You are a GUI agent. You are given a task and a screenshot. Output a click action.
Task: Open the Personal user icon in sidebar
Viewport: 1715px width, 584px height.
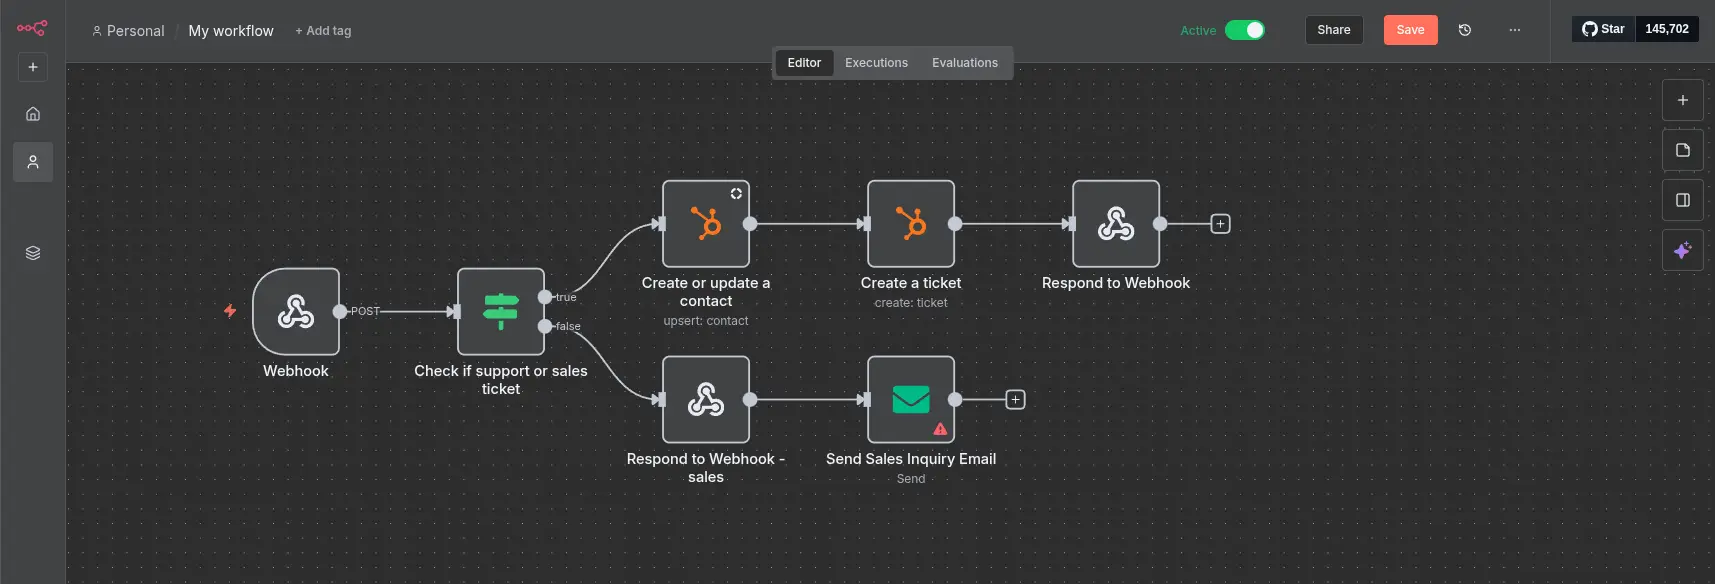(x=33, y=162)
